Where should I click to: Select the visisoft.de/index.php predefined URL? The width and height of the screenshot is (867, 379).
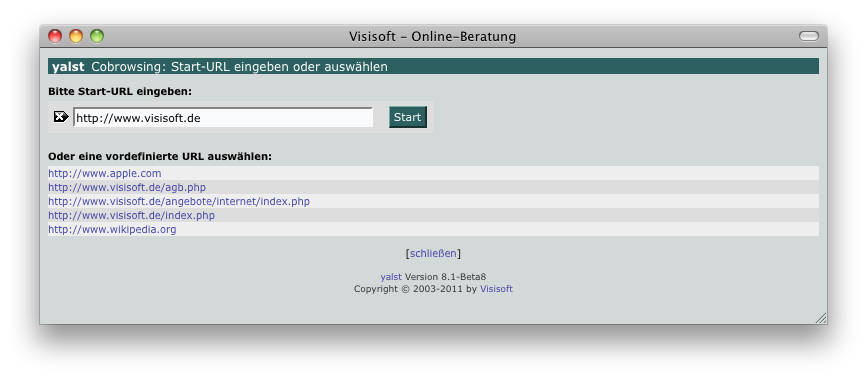[131, 215]
